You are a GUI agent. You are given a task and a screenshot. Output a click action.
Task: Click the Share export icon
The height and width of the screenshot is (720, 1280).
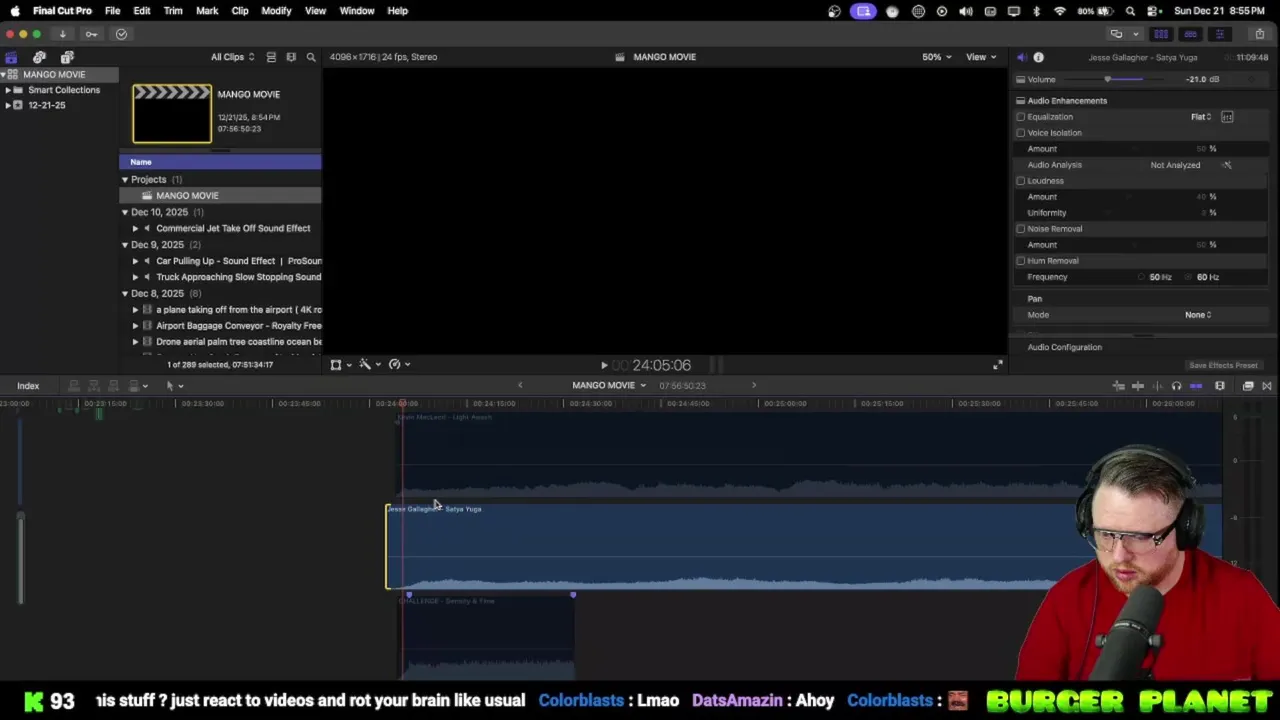[x=1259, y=34]
